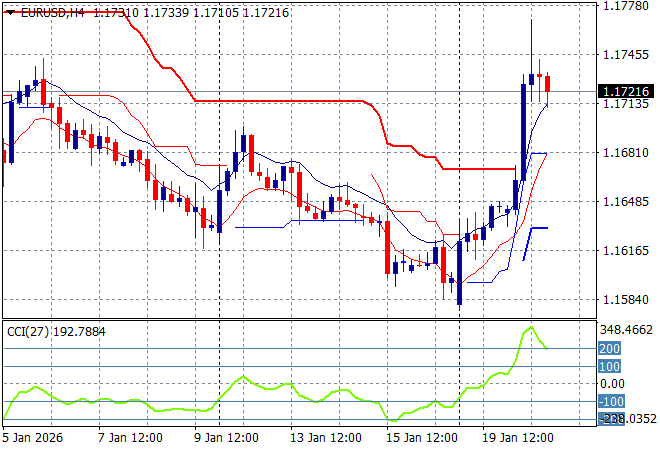
Task: Click the CCI 0.00 level label
Action: pos(612,383)
